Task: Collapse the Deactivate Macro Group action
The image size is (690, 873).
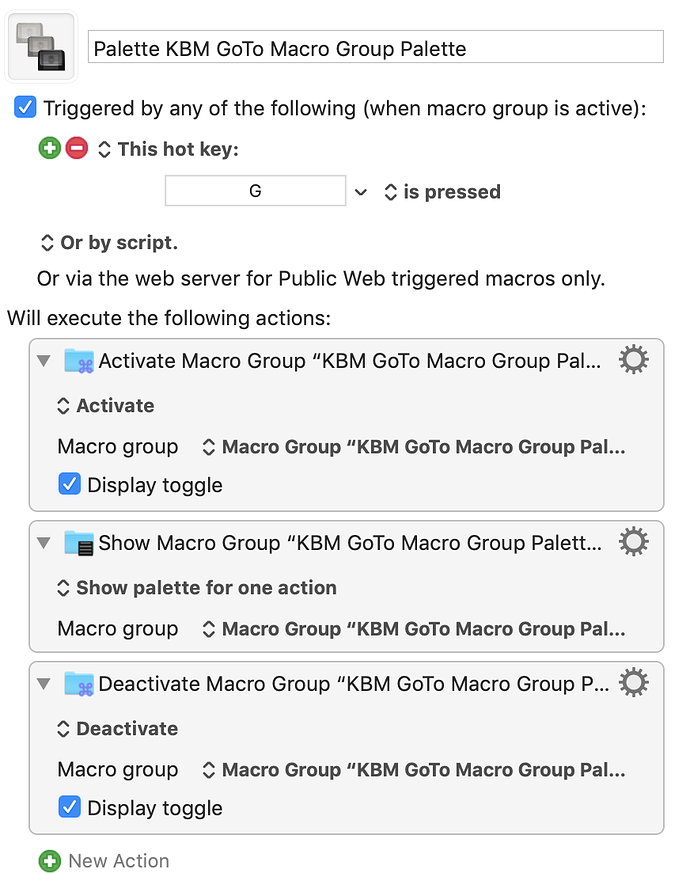Action: click(44, 684)
